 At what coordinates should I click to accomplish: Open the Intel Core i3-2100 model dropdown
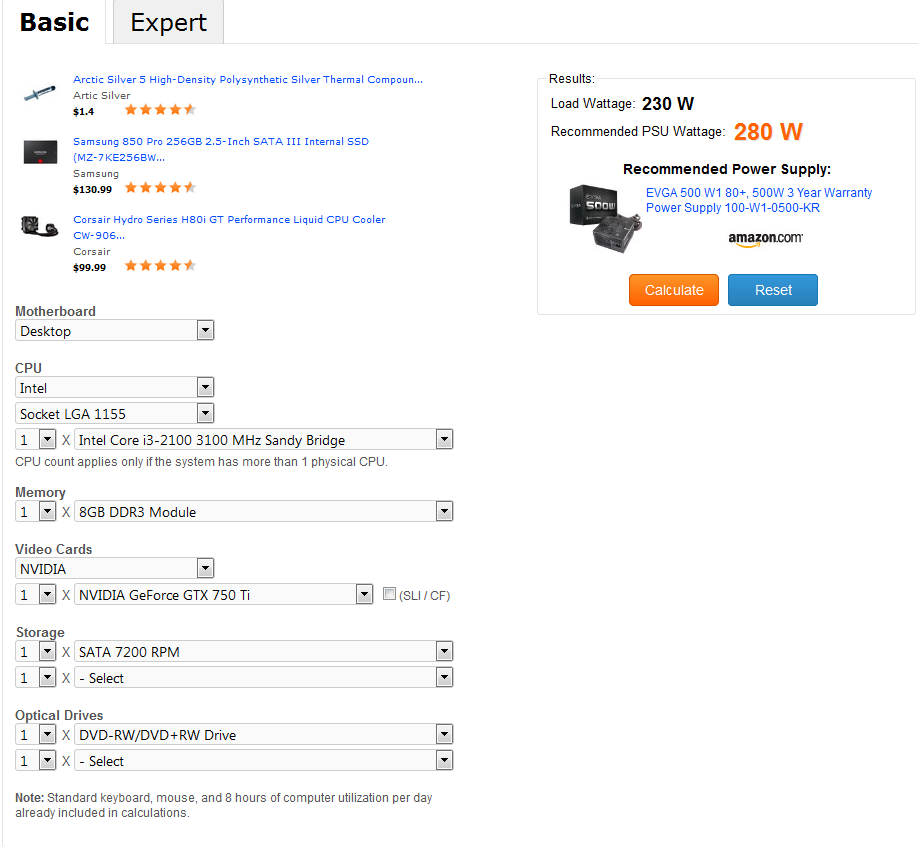click(x=263, y=440)
